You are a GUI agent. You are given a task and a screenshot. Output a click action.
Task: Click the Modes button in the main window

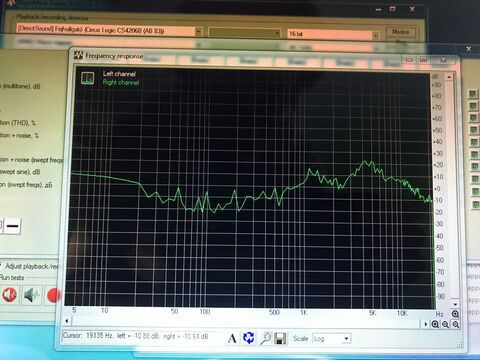[401, 32]
